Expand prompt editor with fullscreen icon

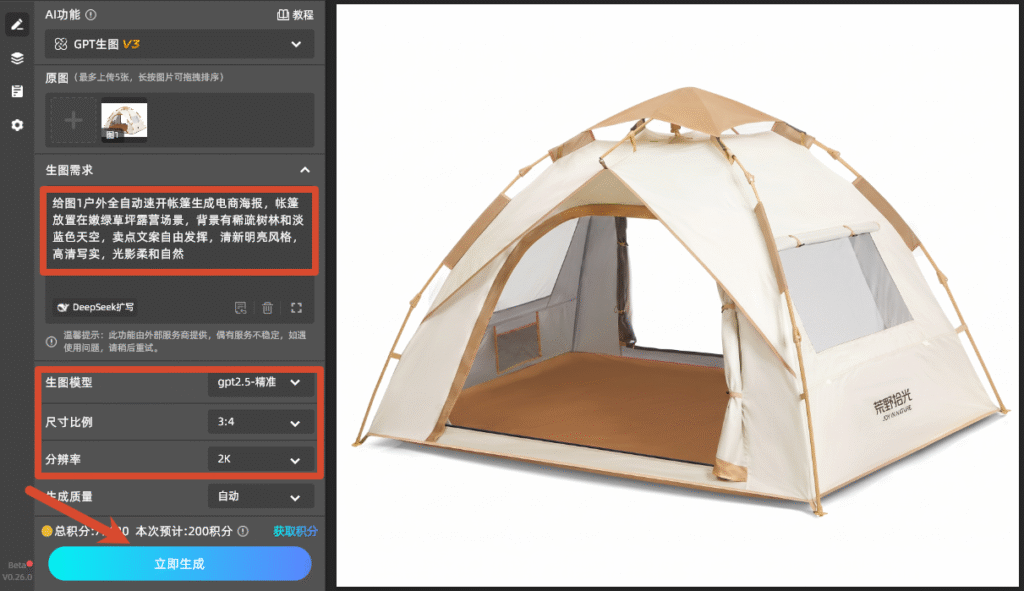pos(296,308)
